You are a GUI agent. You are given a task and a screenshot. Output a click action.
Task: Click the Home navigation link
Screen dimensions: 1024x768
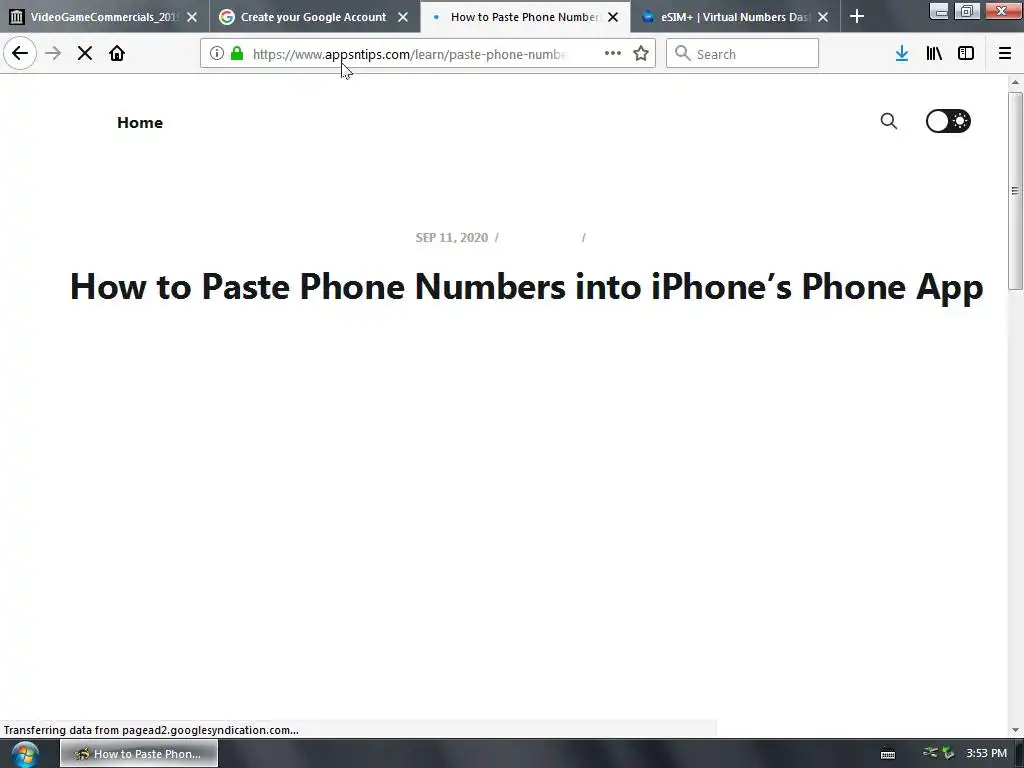[x=140, y=123]
